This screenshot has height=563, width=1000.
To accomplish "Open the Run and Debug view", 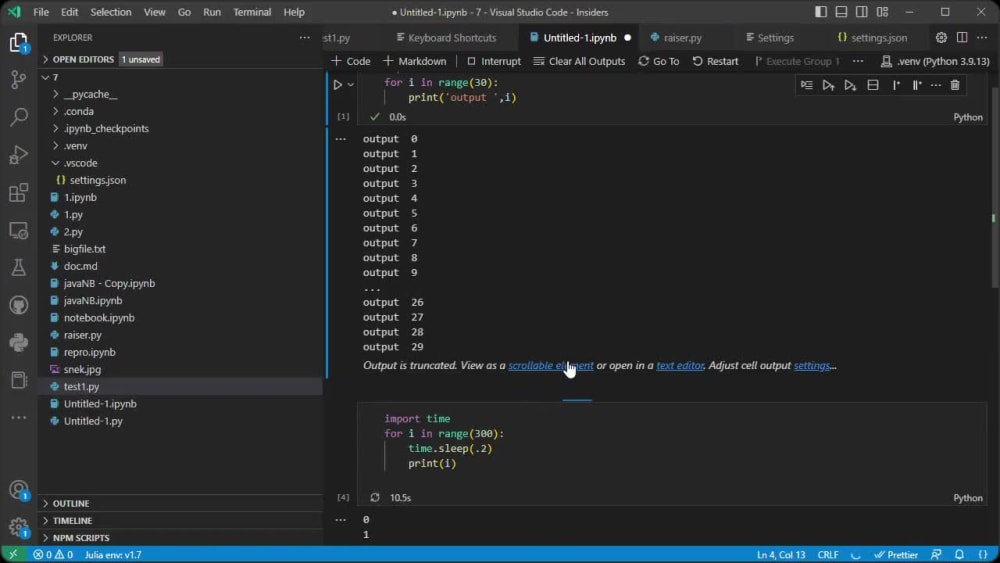I will pos(18,155).
